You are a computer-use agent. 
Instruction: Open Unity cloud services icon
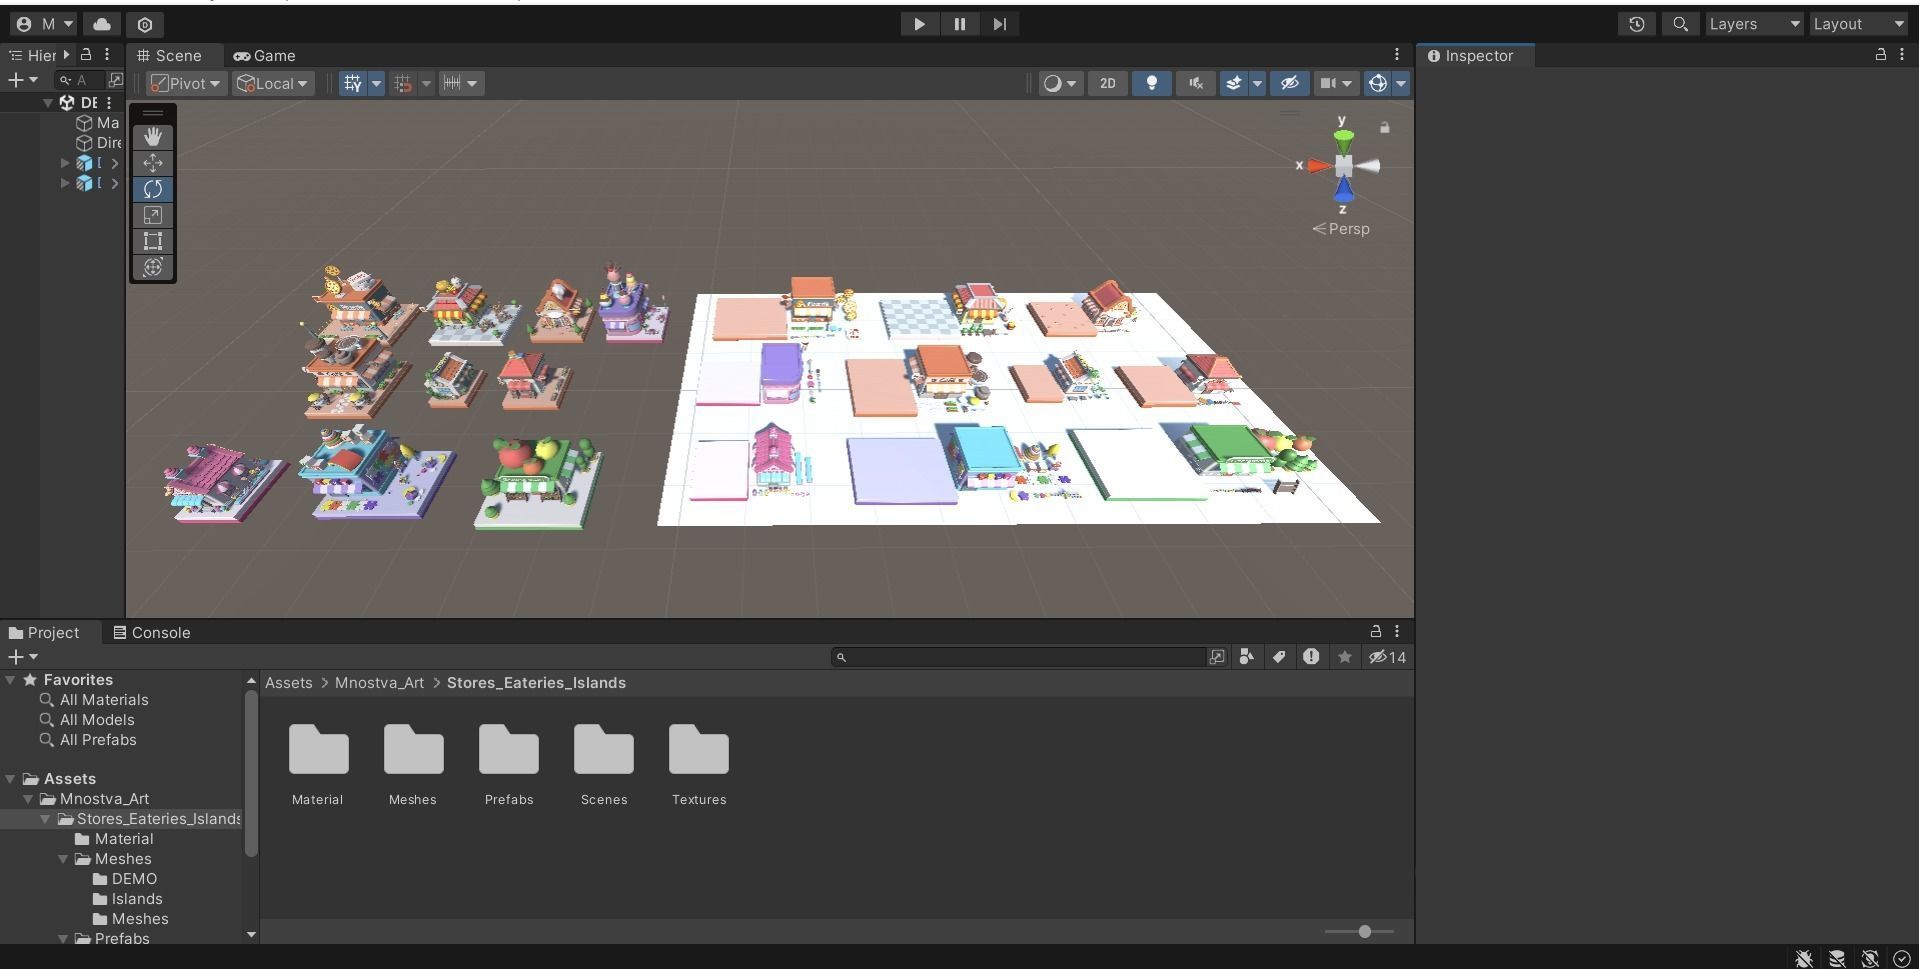point(102,24)
